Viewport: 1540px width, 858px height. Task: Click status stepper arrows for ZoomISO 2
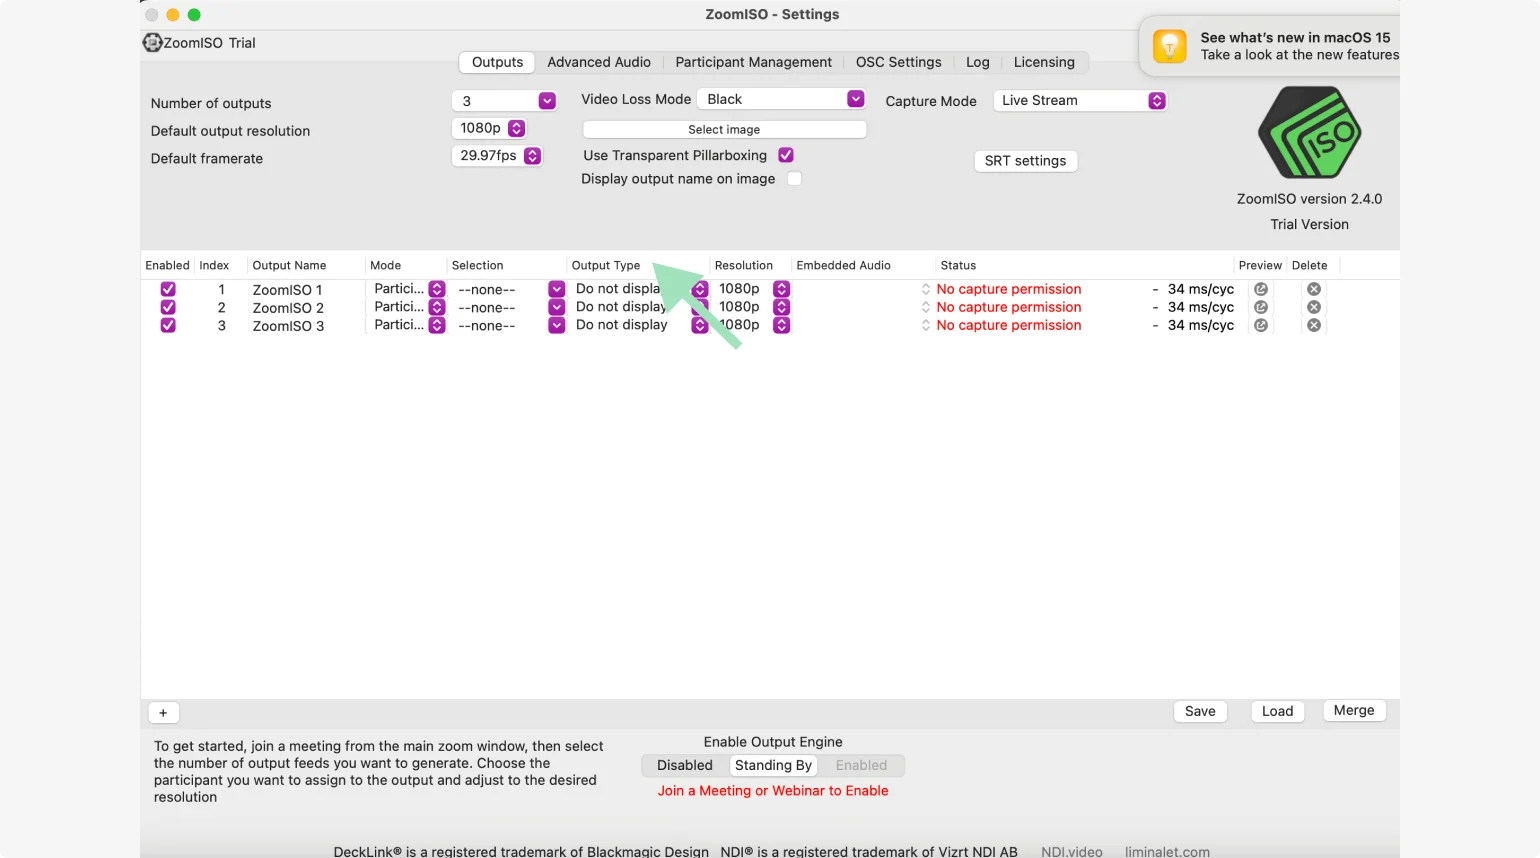(x=926, y=307)
